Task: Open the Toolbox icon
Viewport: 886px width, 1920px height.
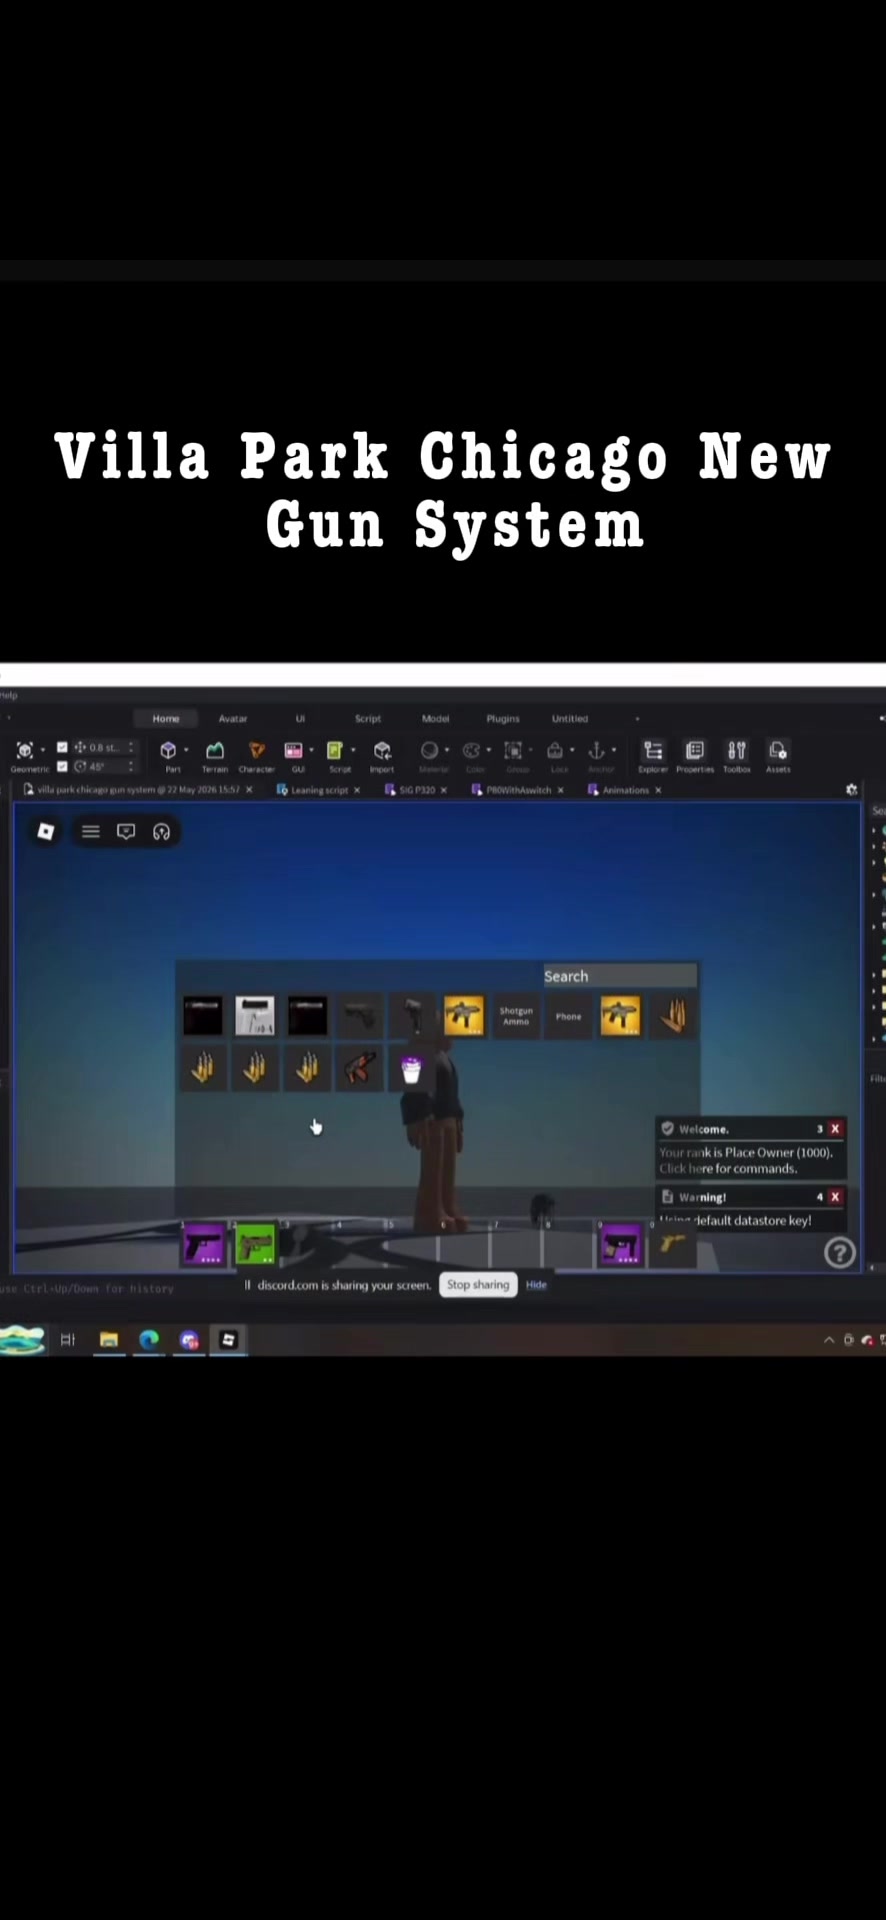Action: click(x=737, y=750)
